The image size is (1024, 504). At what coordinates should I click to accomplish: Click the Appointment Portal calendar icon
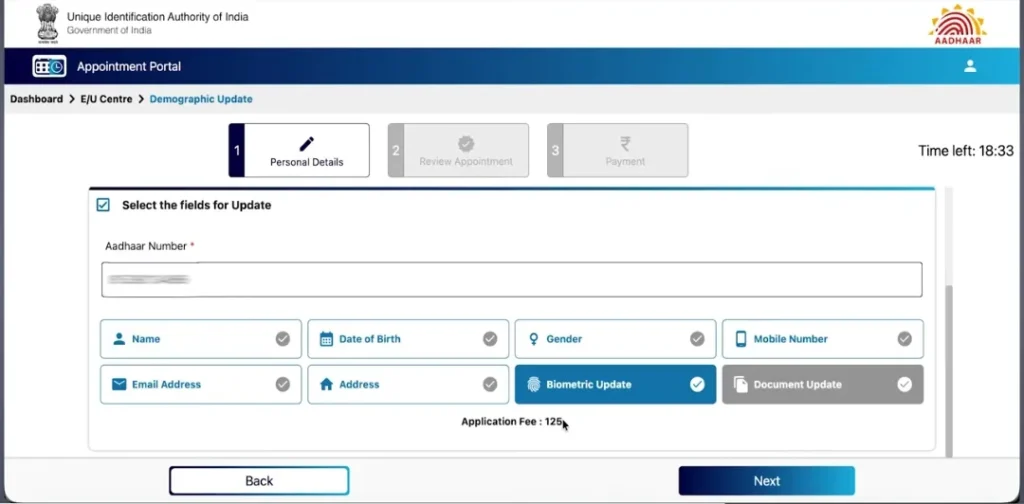(x=50, y=67)
